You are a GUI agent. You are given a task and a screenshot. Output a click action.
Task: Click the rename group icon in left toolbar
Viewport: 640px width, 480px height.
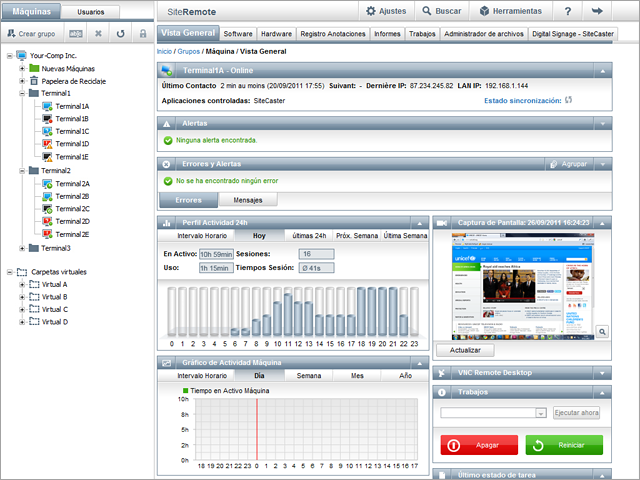coord(76,33)
